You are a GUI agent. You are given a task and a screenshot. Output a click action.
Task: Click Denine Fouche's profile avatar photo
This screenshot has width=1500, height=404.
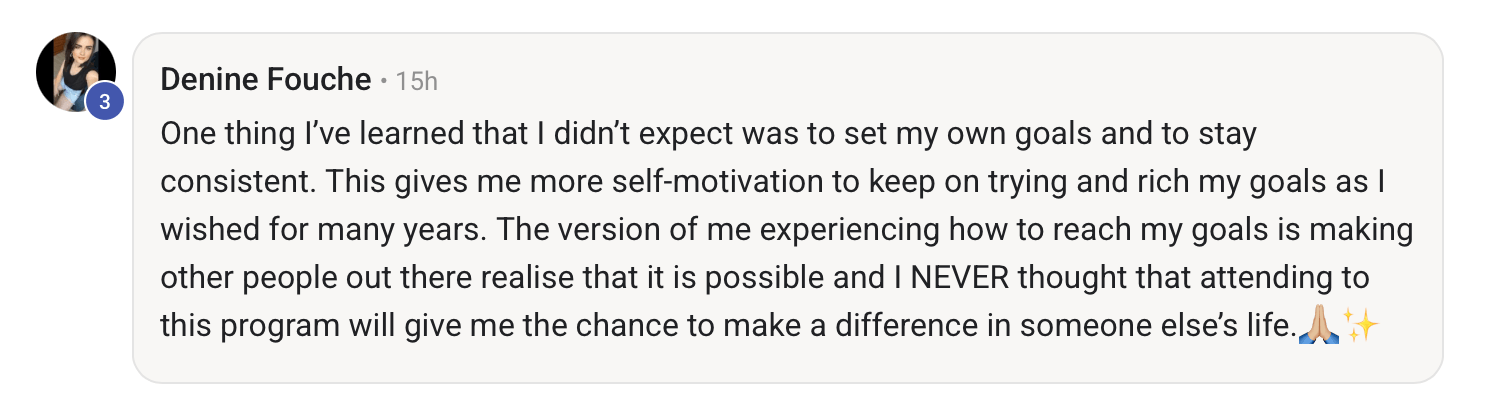pyautogui.click(x=75, y=71)
